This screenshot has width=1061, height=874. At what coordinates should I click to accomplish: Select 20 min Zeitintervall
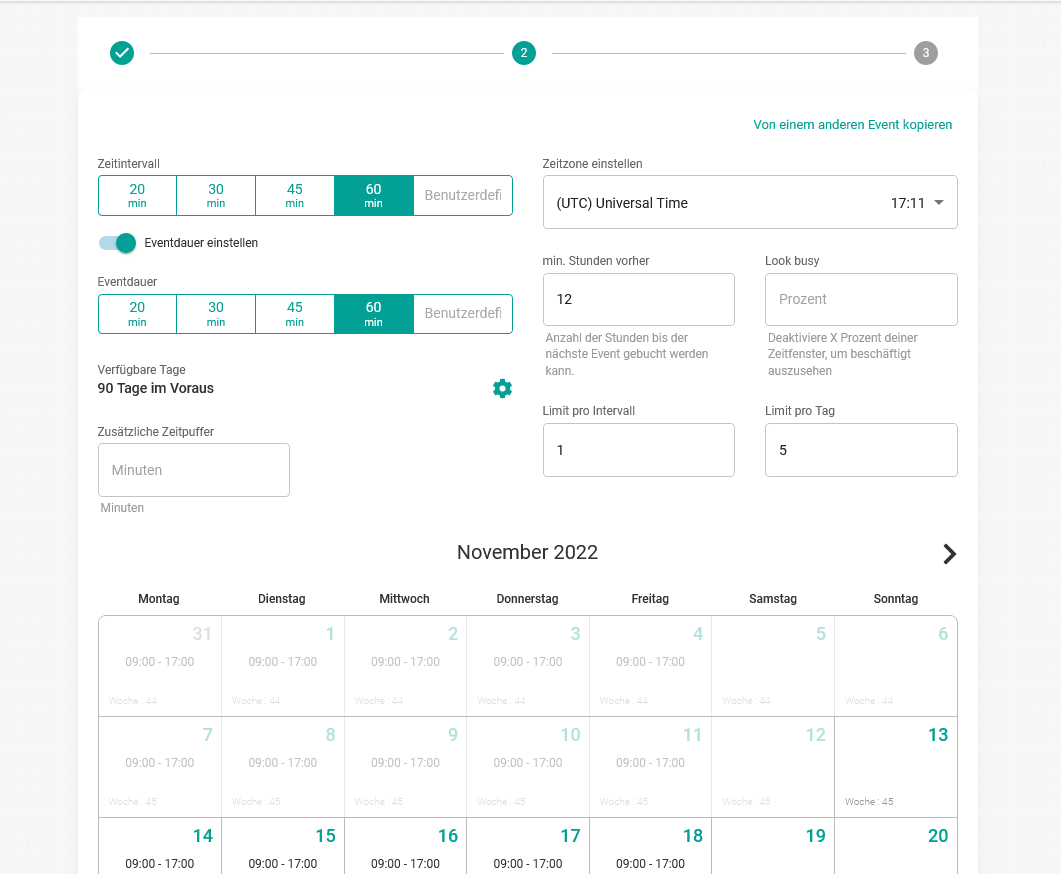(137, 196)
